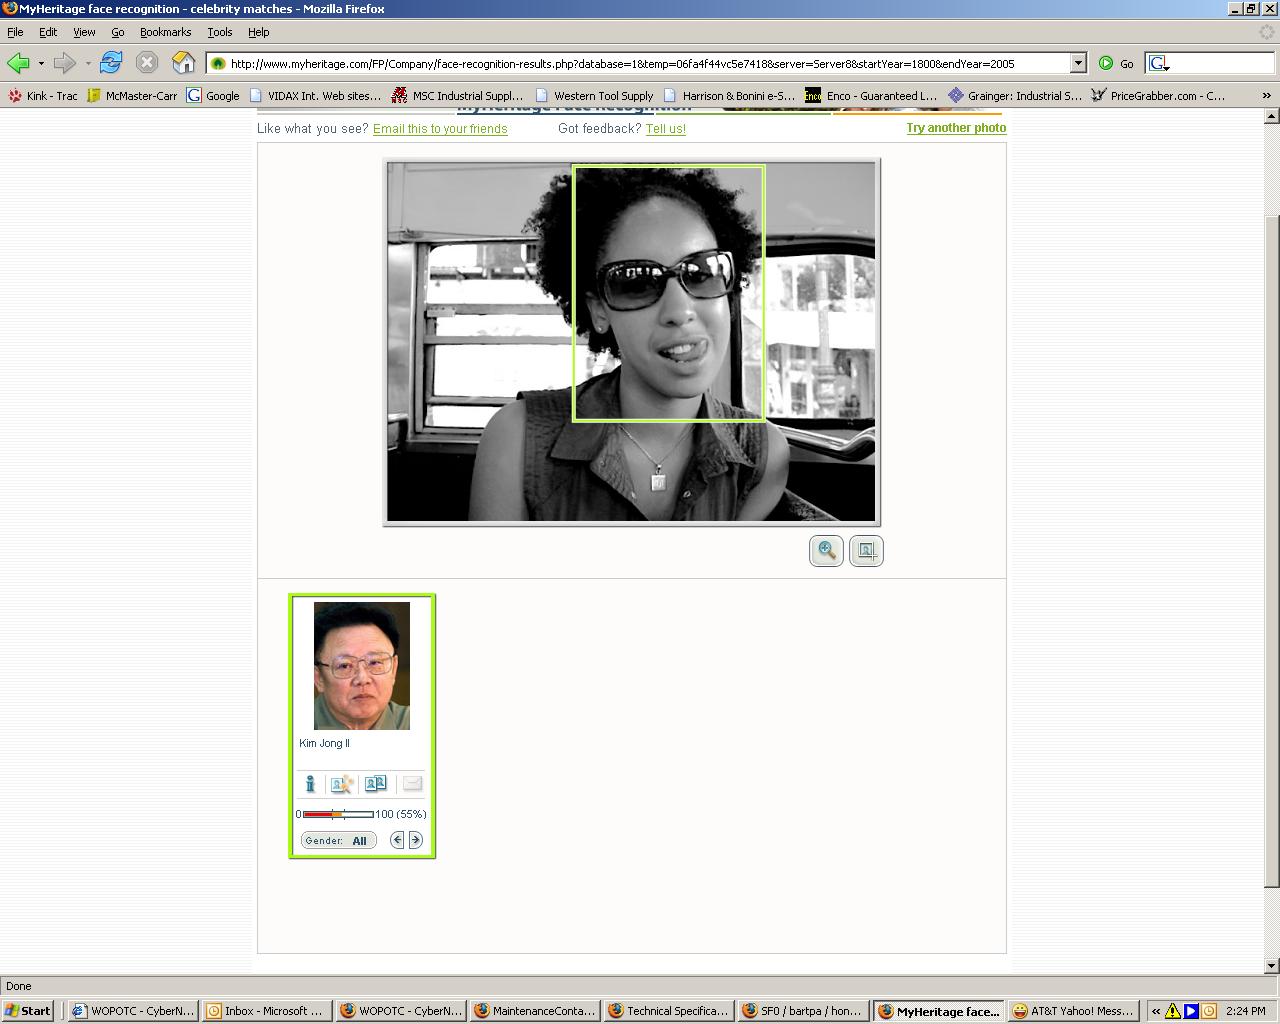Image resolution: width=1280 pixels, height=1024 pixels.
Task: Click 'Email this to your friends' link
Action: click(x=440, y=129)
